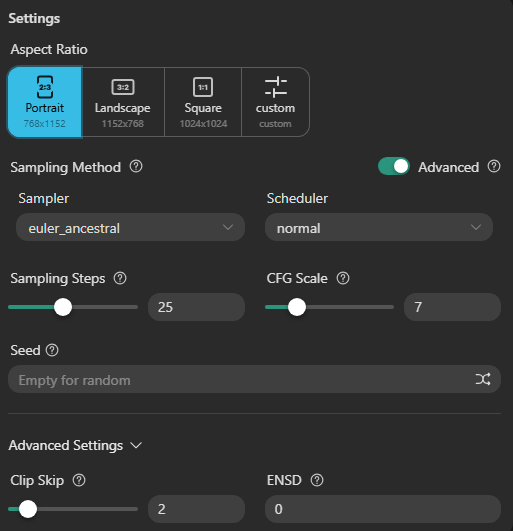Screen dimensions: 513x531
Task: Click the Clip Skip slider handle
Action: [28, 509]
